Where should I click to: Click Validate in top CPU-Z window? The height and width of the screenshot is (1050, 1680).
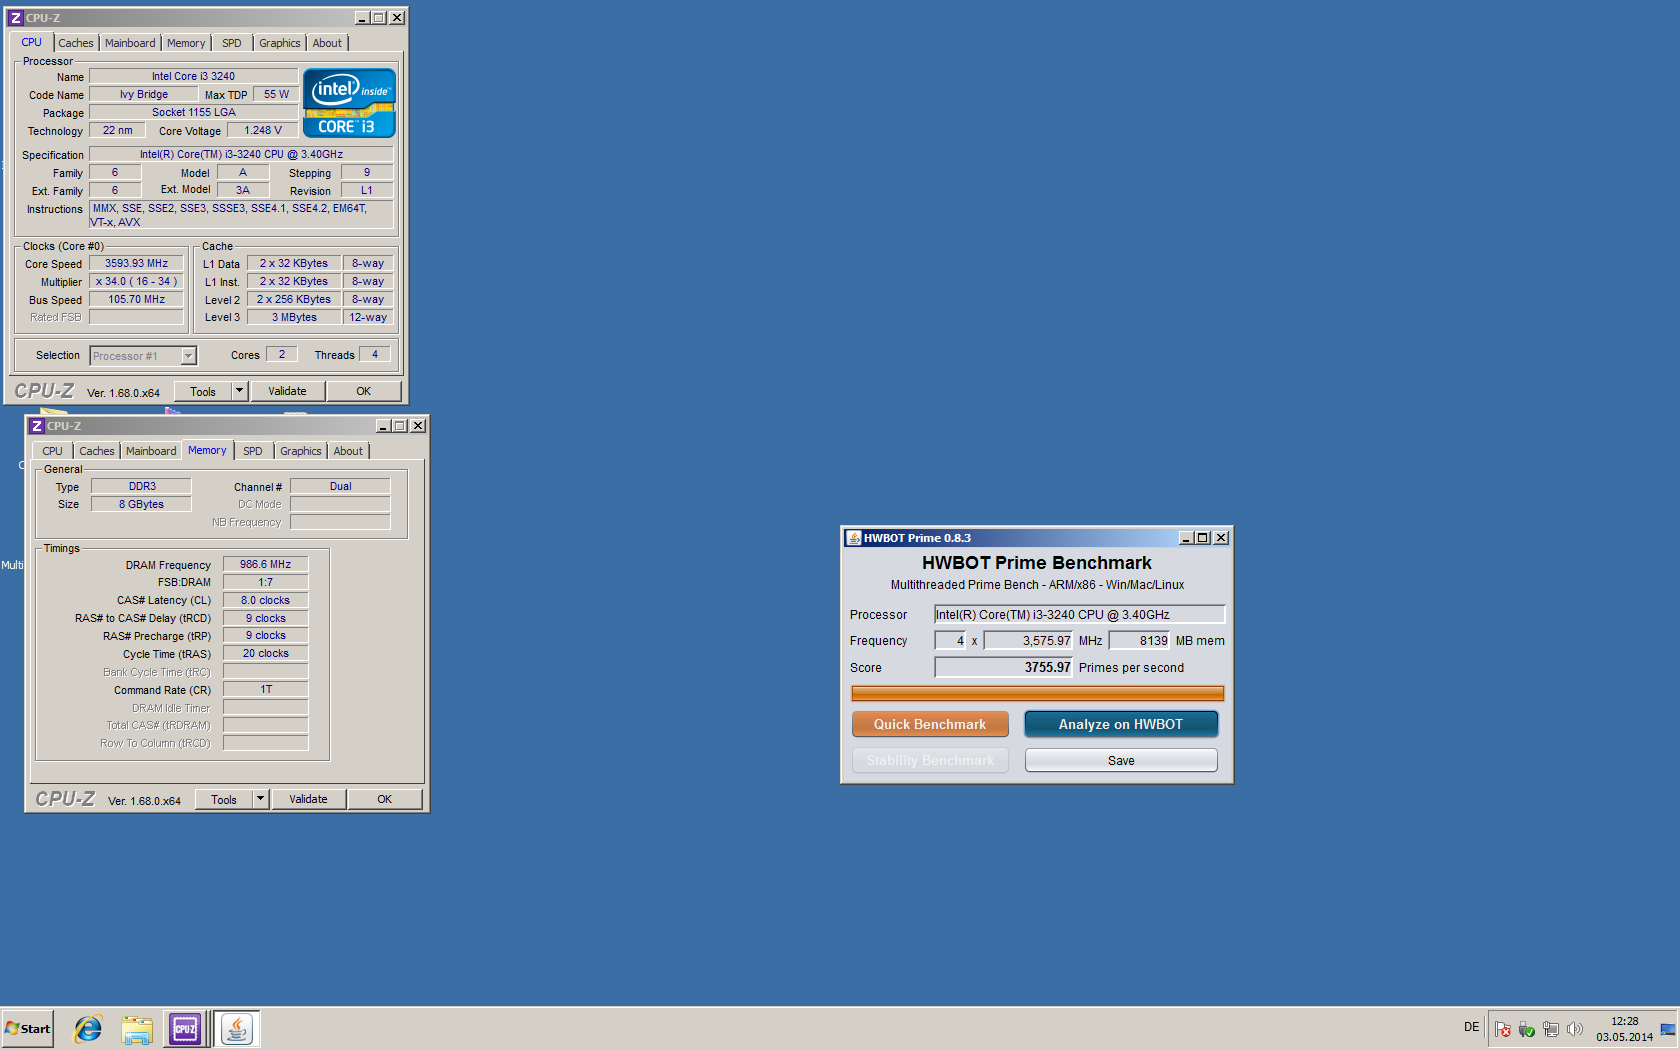(x=287, y=391)
